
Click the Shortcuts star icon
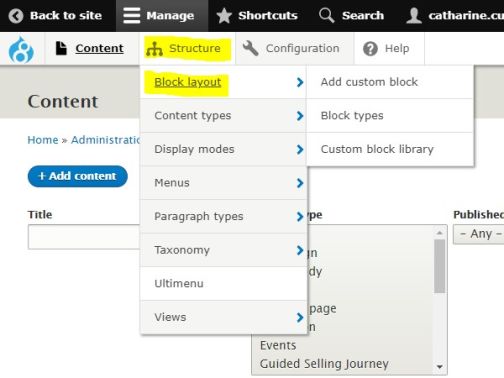[224, 16]
